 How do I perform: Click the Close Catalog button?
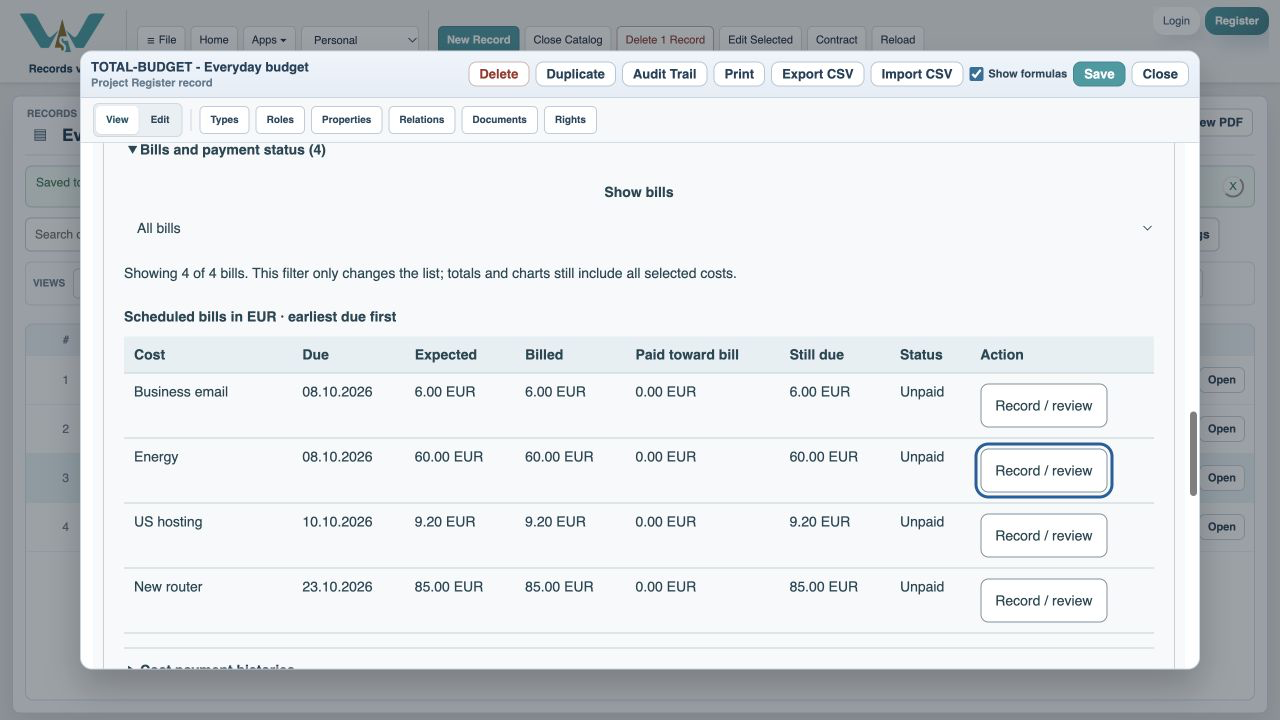[x=568, y=40]
